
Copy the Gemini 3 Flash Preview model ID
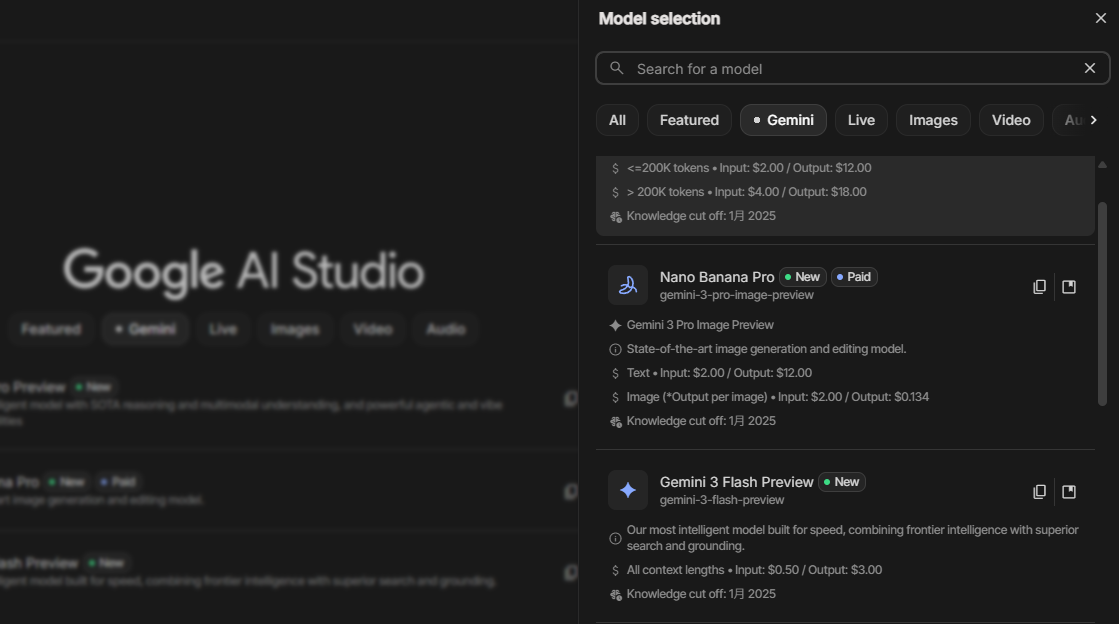pyautogui.click(x=1039, y=492)
